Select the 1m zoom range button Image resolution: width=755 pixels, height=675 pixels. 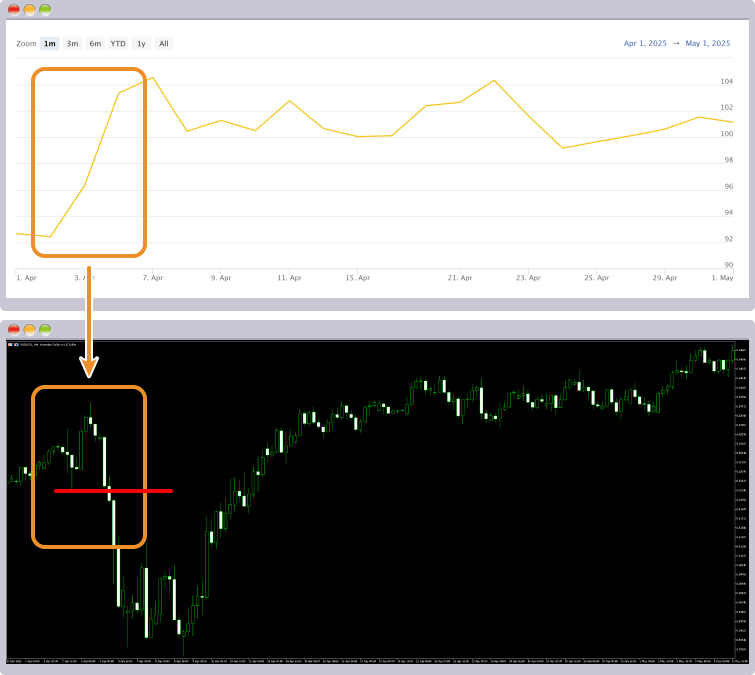pyautogui.click(x=50, y=44)
